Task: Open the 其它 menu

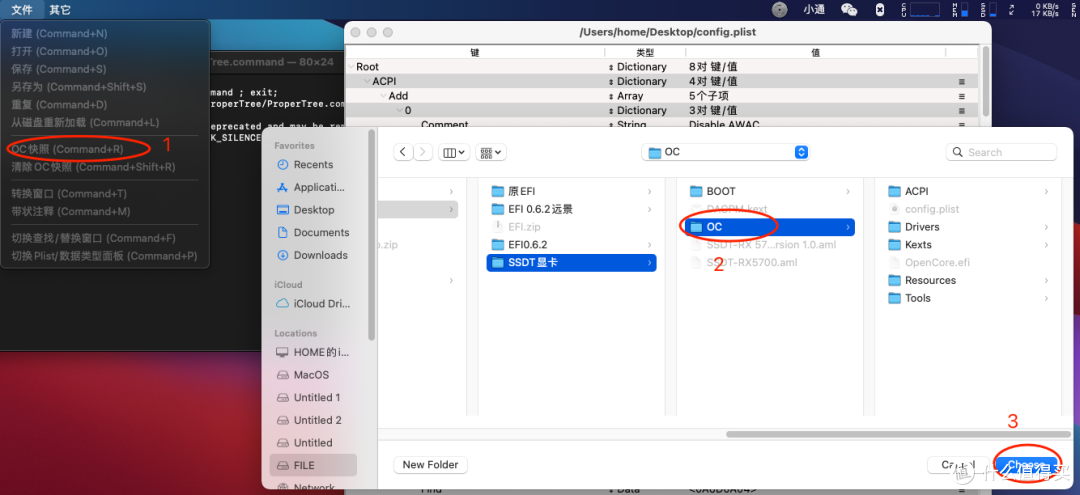Action: pos(60,10)
